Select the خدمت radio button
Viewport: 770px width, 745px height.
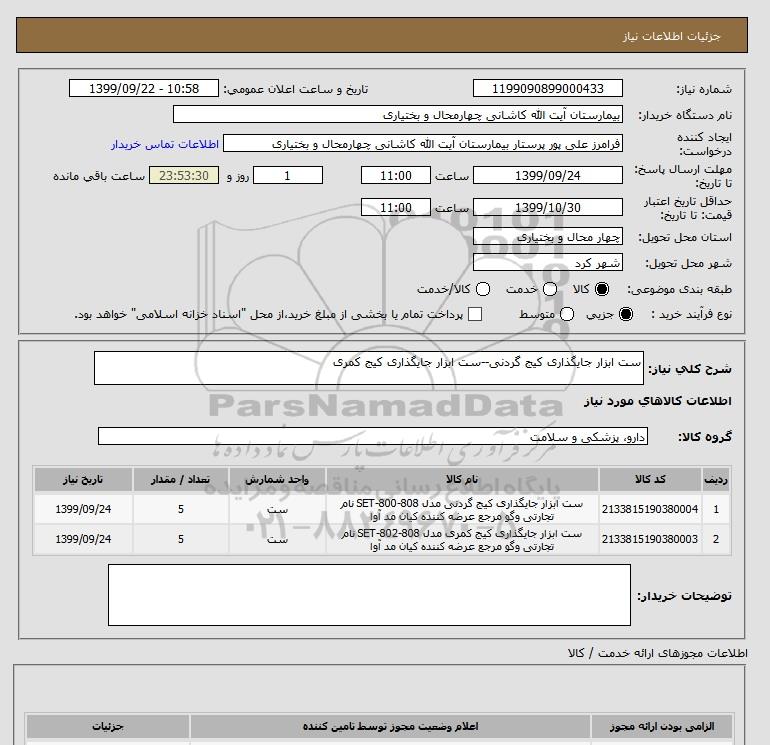click(x=550, y=289)
